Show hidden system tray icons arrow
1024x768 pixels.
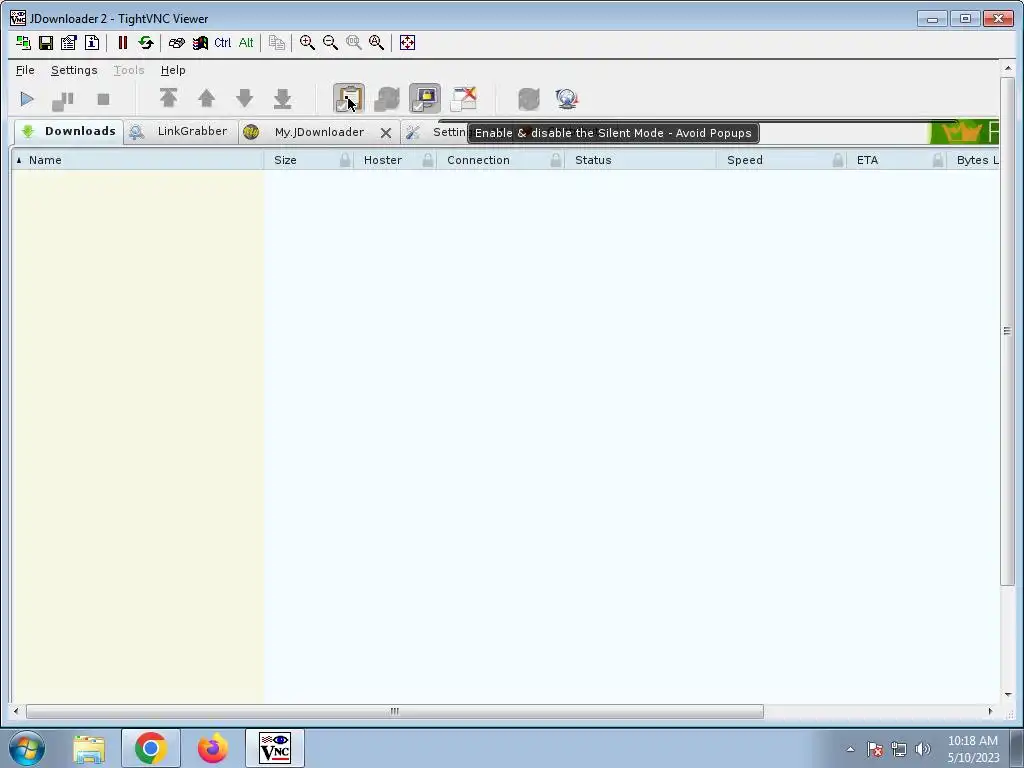click(850, 749)
